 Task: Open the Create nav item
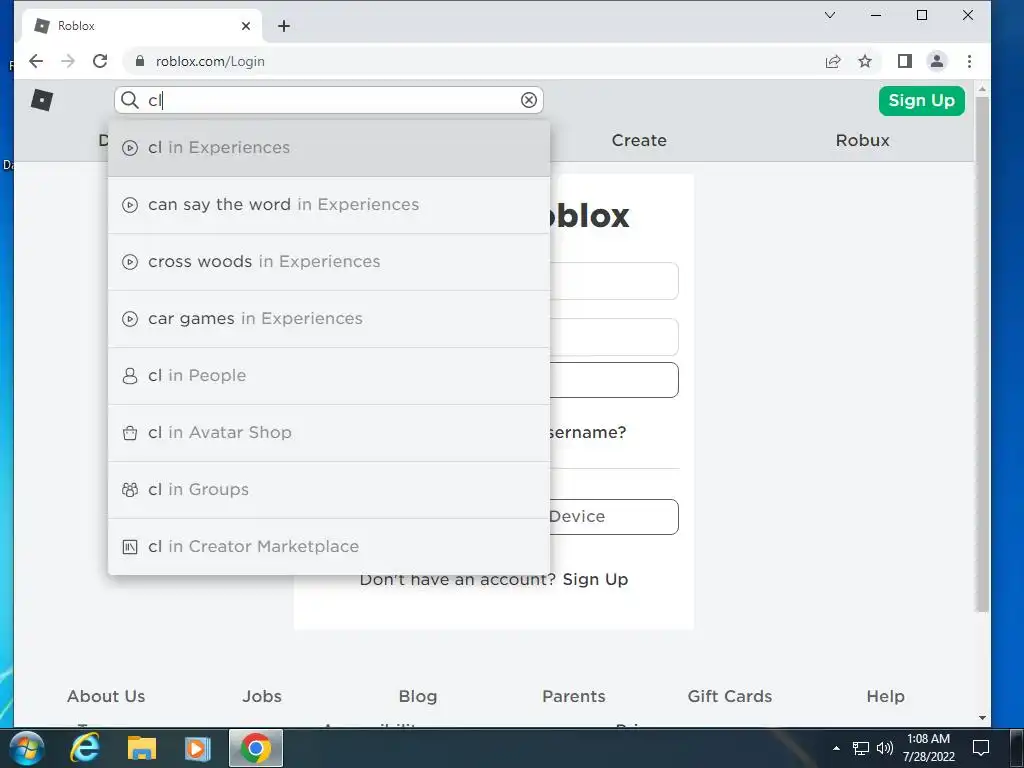(x=639, y=140)
